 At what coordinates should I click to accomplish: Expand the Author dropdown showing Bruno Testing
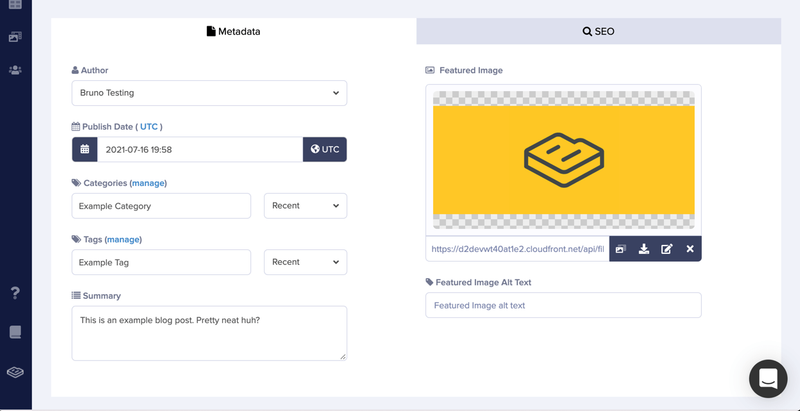click(209, 93)
